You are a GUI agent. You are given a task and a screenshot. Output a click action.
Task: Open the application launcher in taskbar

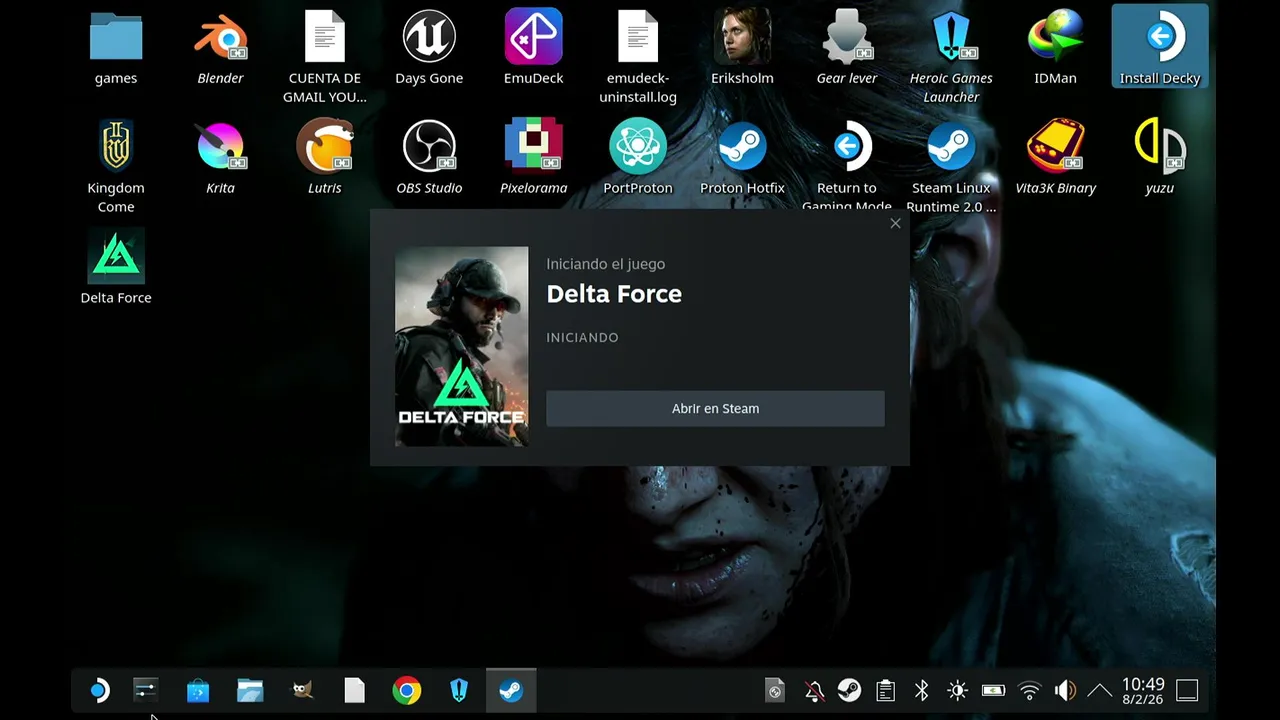pos(98,690)
